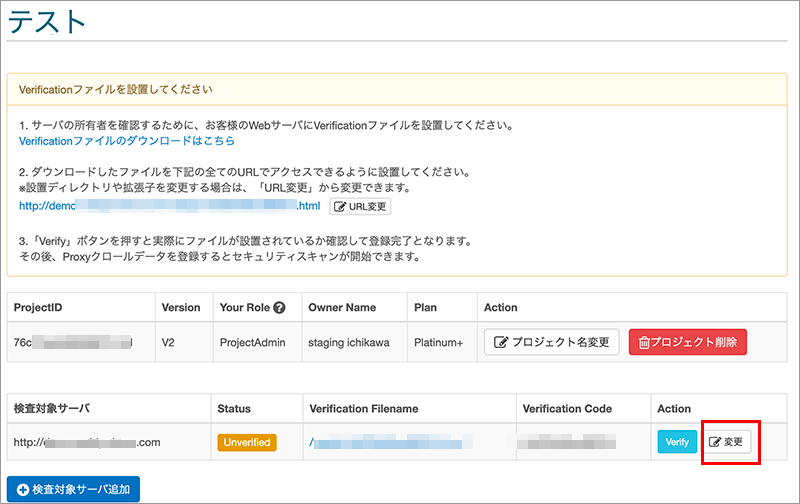The width and height of the screenshot is (800, 504).
Task: Click the V2 version cell
Action: [x=170, y=342]
